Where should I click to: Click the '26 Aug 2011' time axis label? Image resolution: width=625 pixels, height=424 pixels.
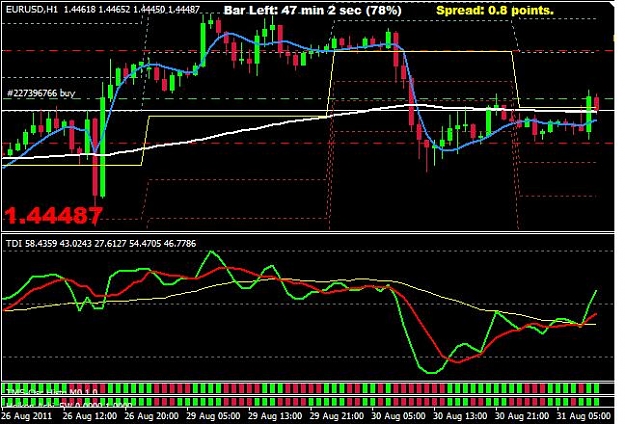[26, 416]
